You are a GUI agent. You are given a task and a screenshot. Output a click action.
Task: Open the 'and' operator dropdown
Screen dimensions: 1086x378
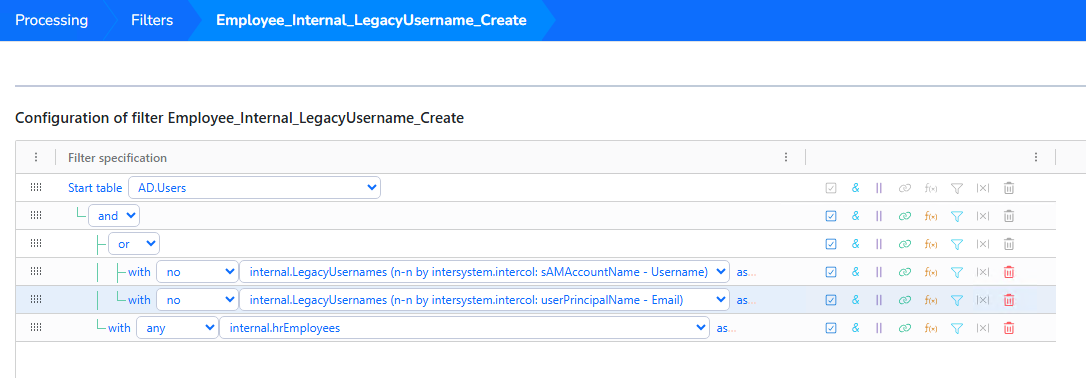114,216
